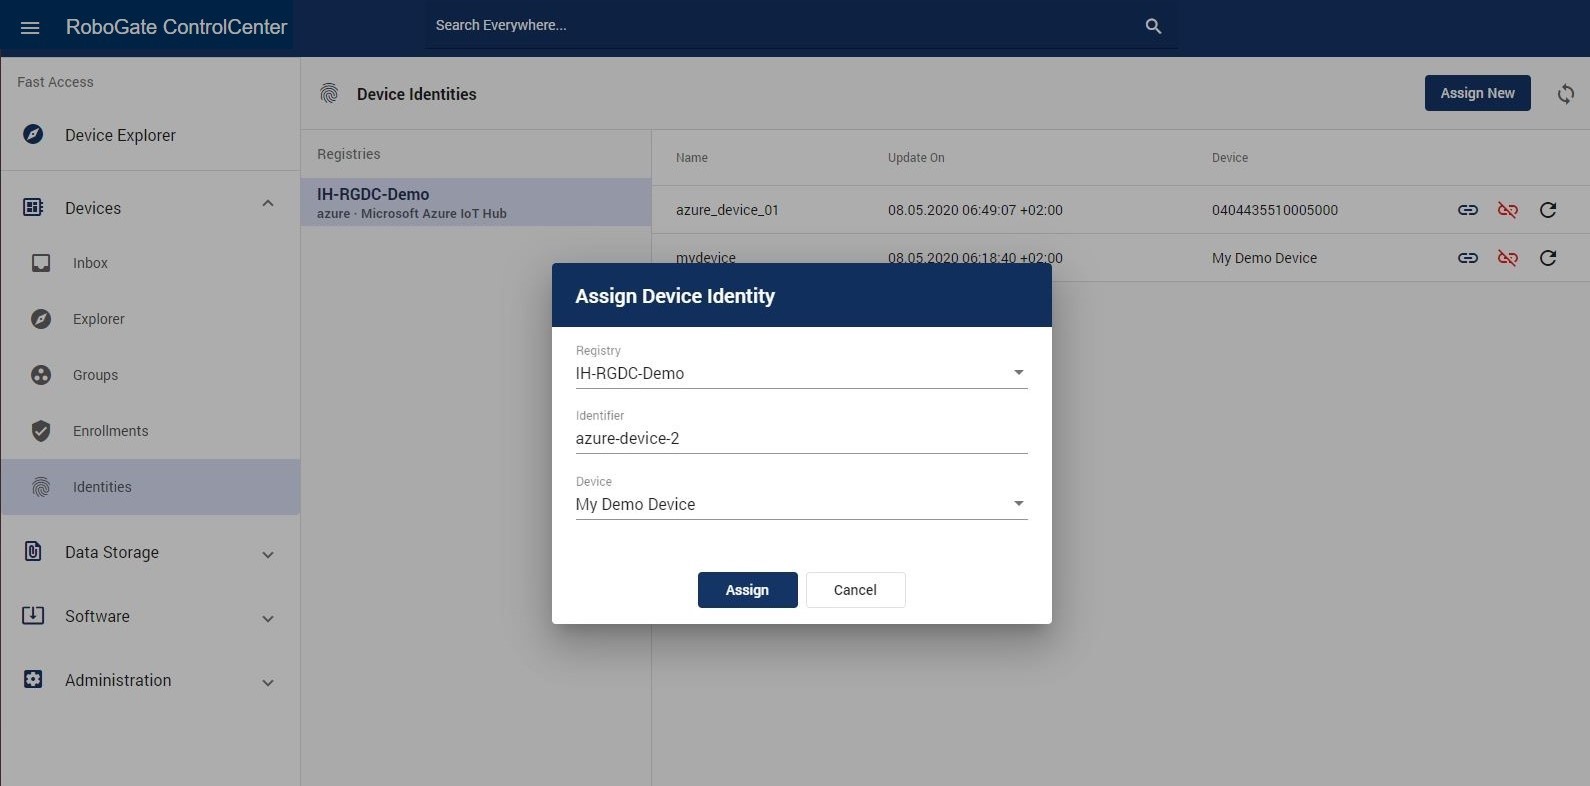Click the search magnifier icon
This screenshot has width=1590, height=786.
[x=1153, y=26]
